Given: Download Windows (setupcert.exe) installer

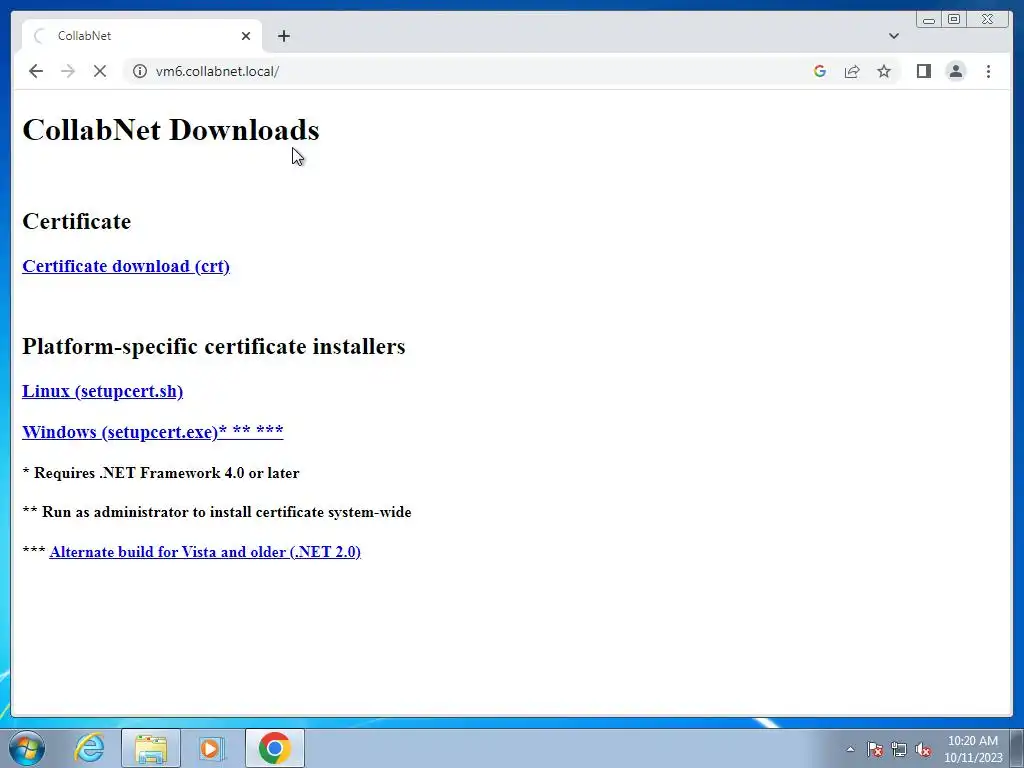Looking at the screenshot, I should (153, 432).
